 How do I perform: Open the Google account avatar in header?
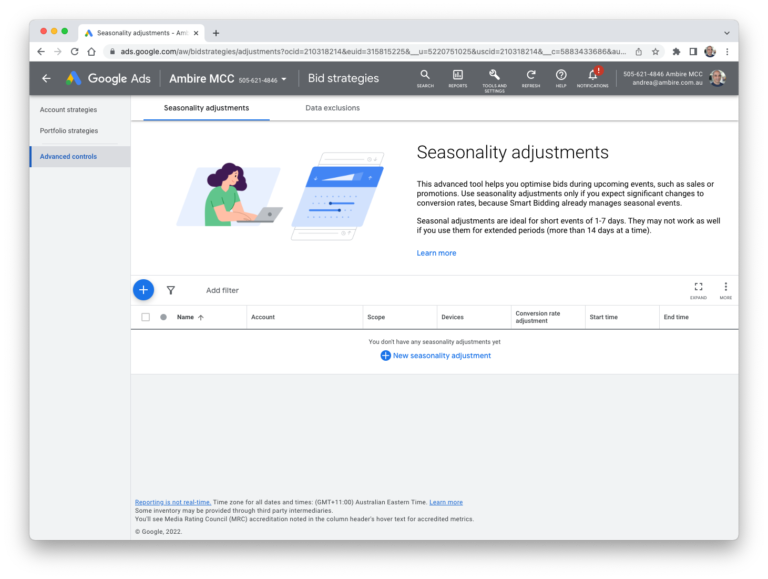[718, 78]
